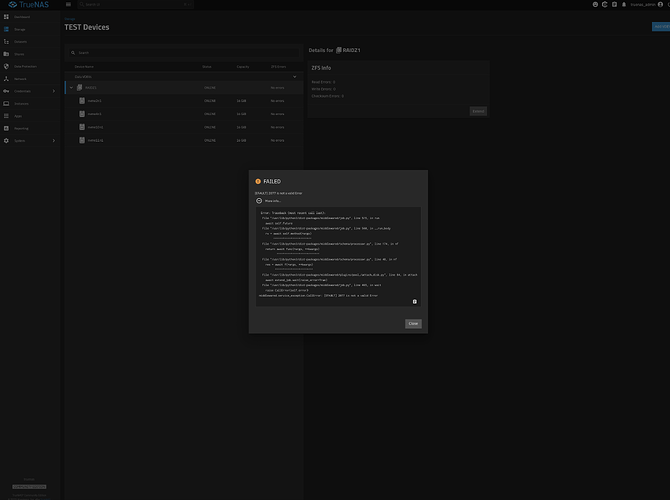The height and width of the screenshot is (500, 670).
Task: Click the status refresh icon in top bar
Action: point(605,4)
